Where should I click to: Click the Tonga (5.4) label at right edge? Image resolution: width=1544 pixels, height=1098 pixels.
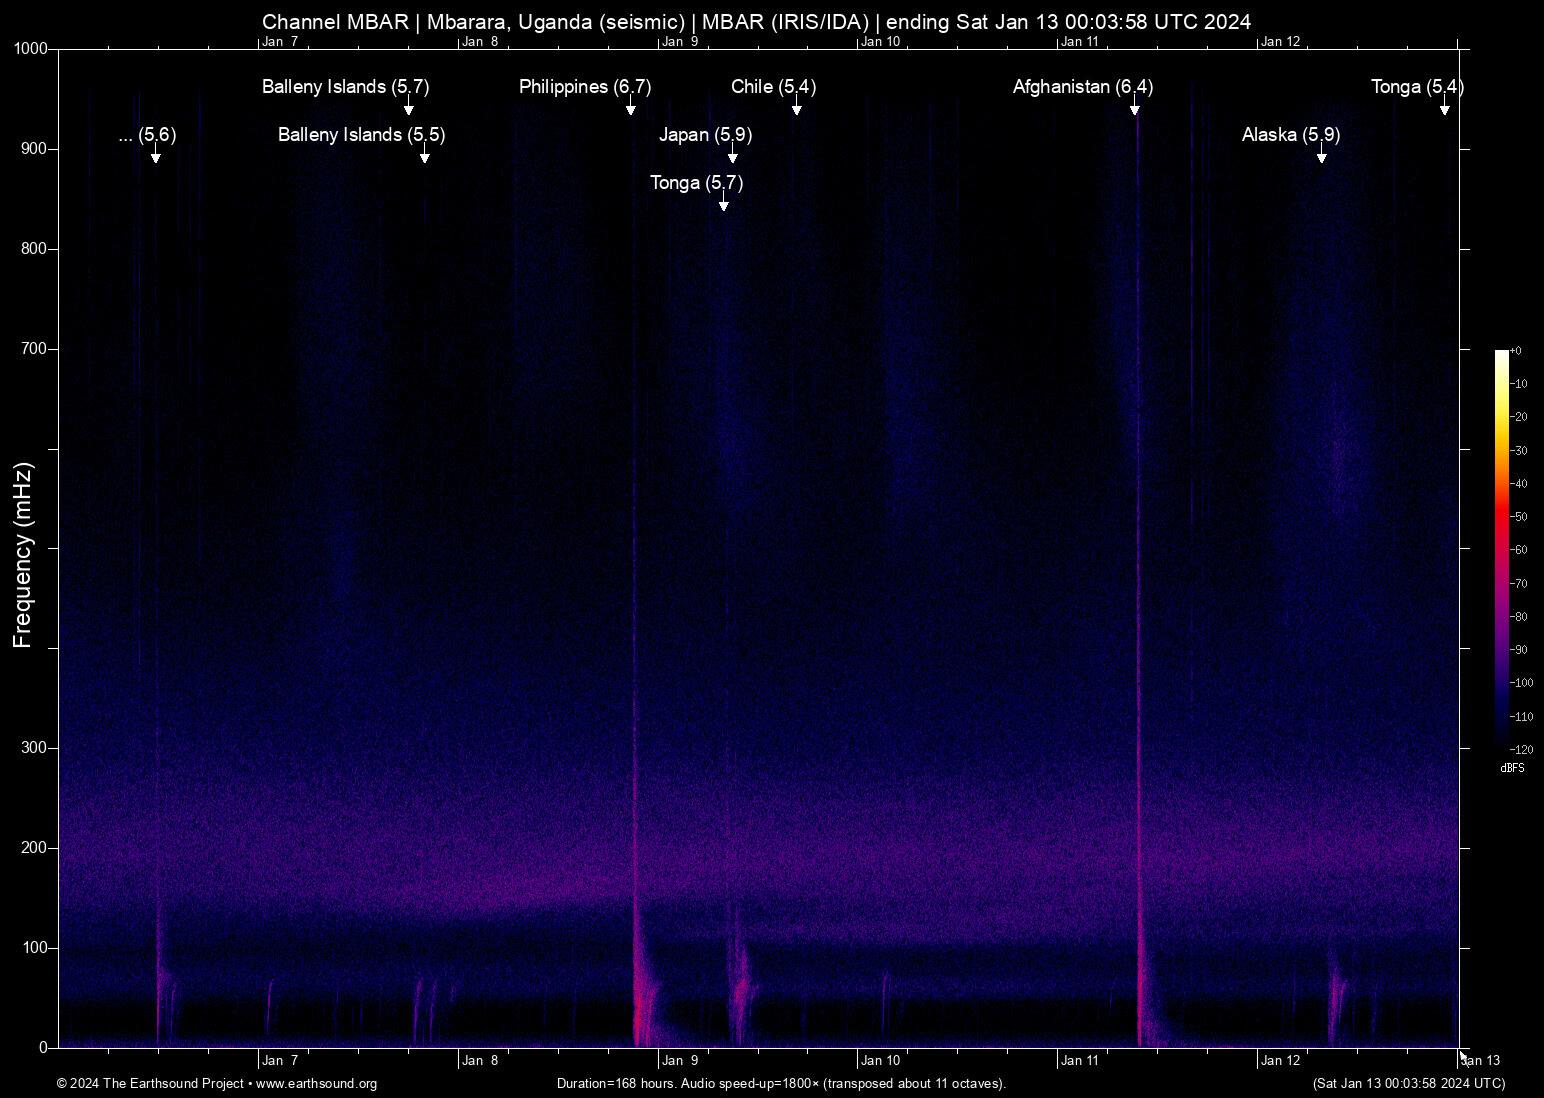pyautogui.click(x=1416, y=87)
